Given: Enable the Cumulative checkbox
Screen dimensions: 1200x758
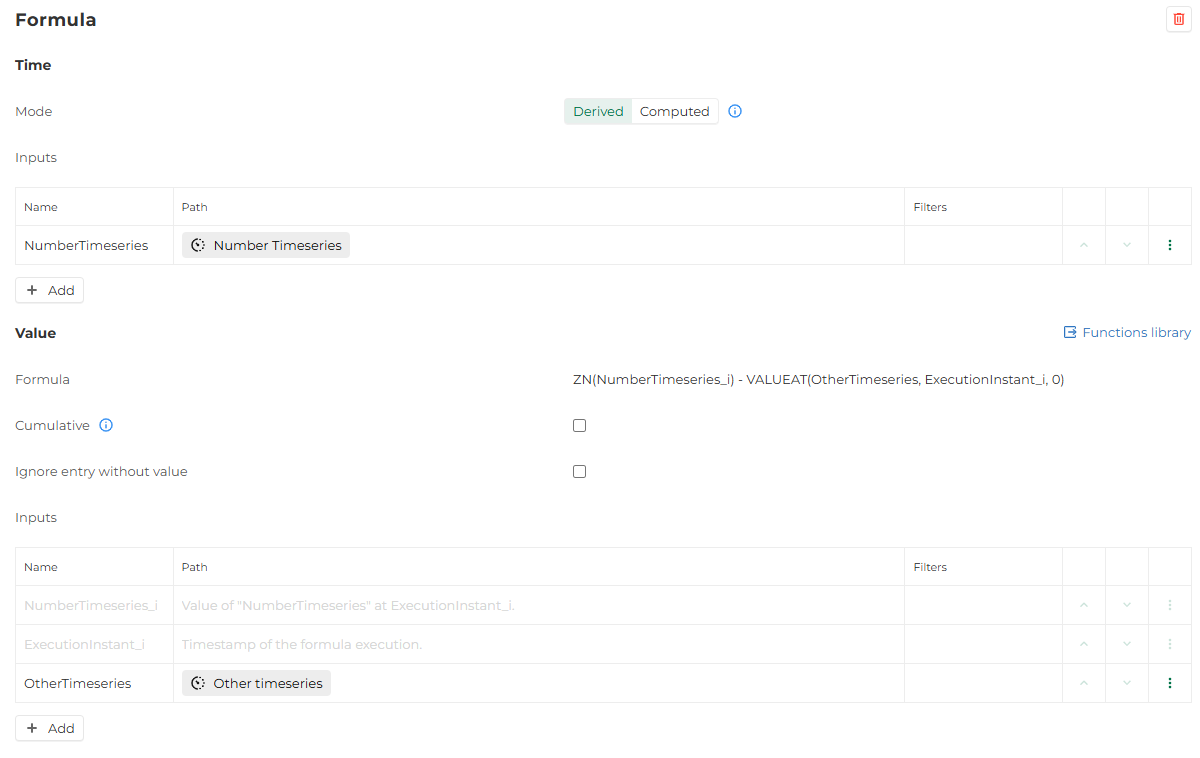Looking at the screenshot, I should coord(579,425).
